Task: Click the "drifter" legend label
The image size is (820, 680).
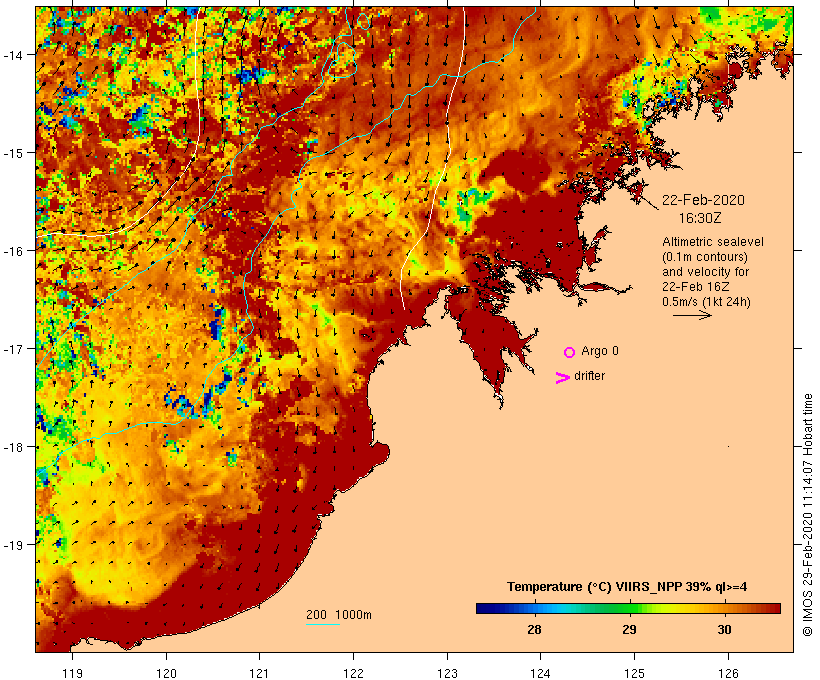Action: (x=589, y=376)
